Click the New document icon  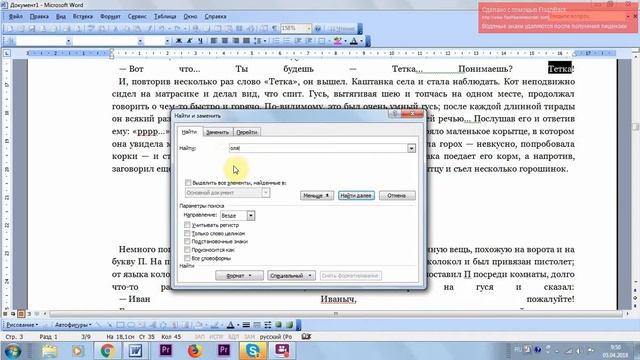click(9, 29)
